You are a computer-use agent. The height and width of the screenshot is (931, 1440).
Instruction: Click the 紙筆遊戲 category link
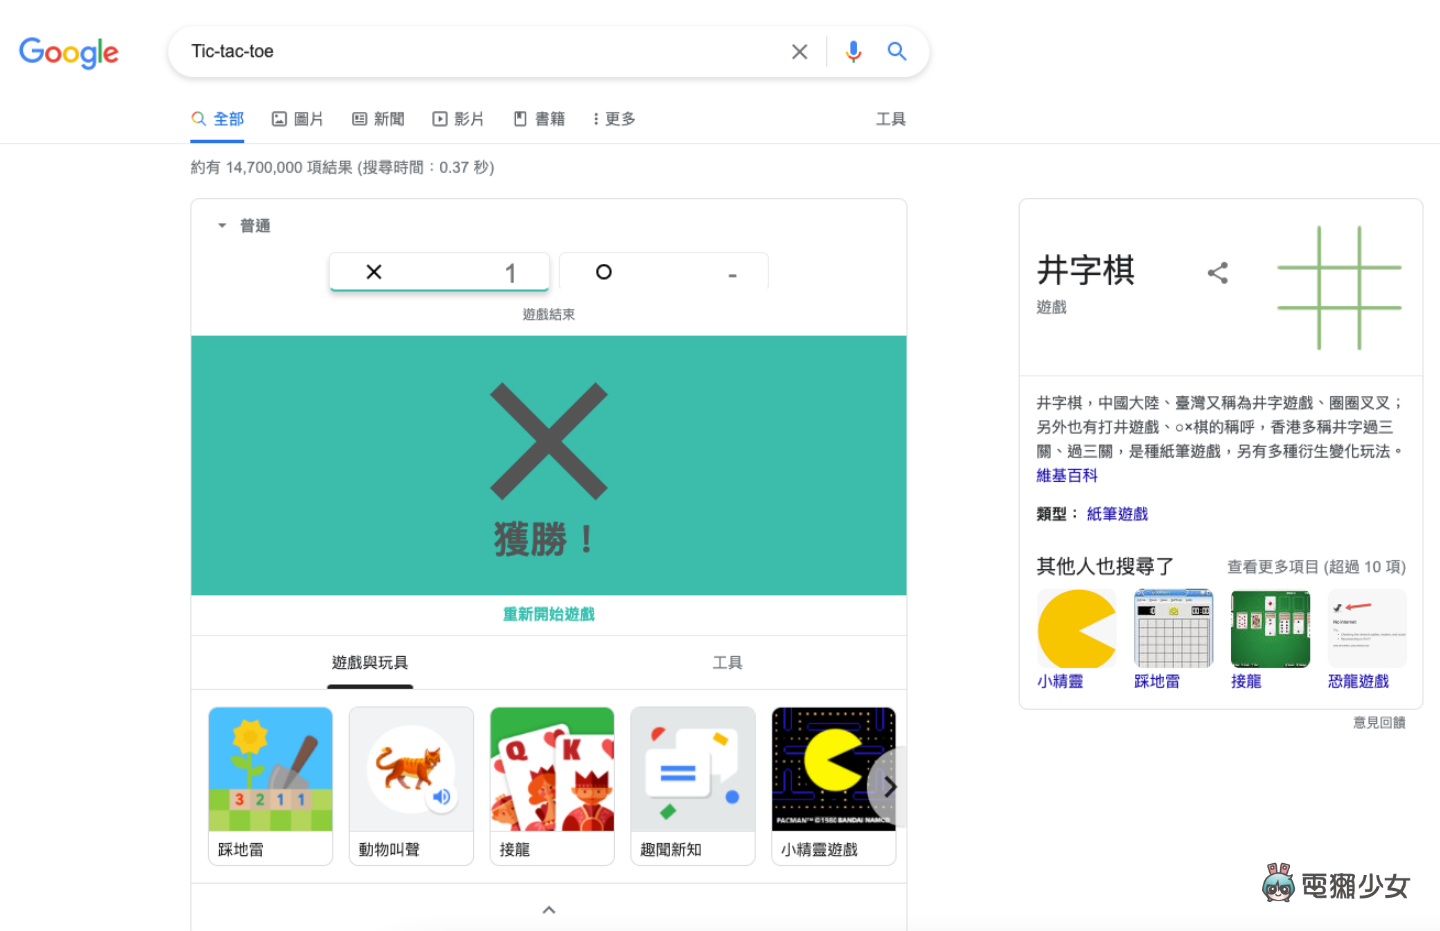point(1117,513)
